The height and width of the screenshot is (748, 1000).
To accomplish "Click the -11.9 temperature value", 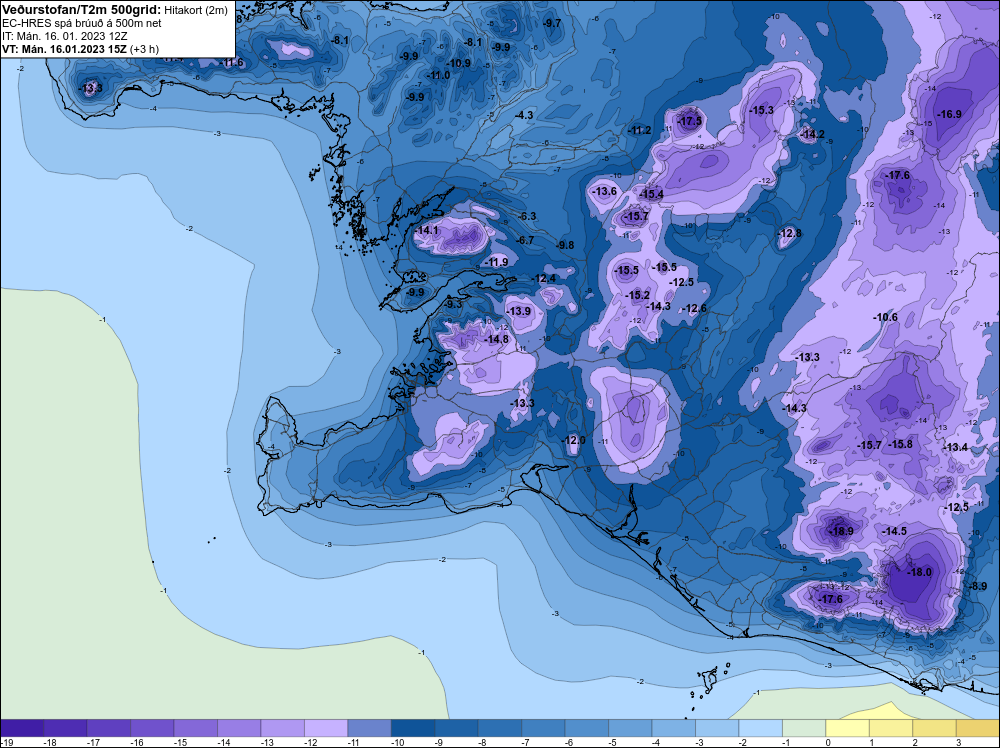I will click(496, 262).
